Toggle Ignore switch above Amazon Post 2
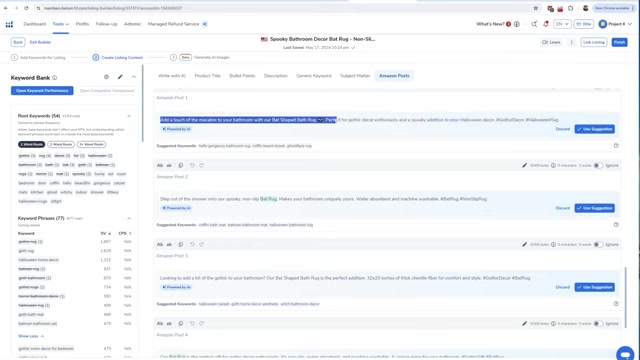This screenshot has height=360, width=640. pos(598,165)
